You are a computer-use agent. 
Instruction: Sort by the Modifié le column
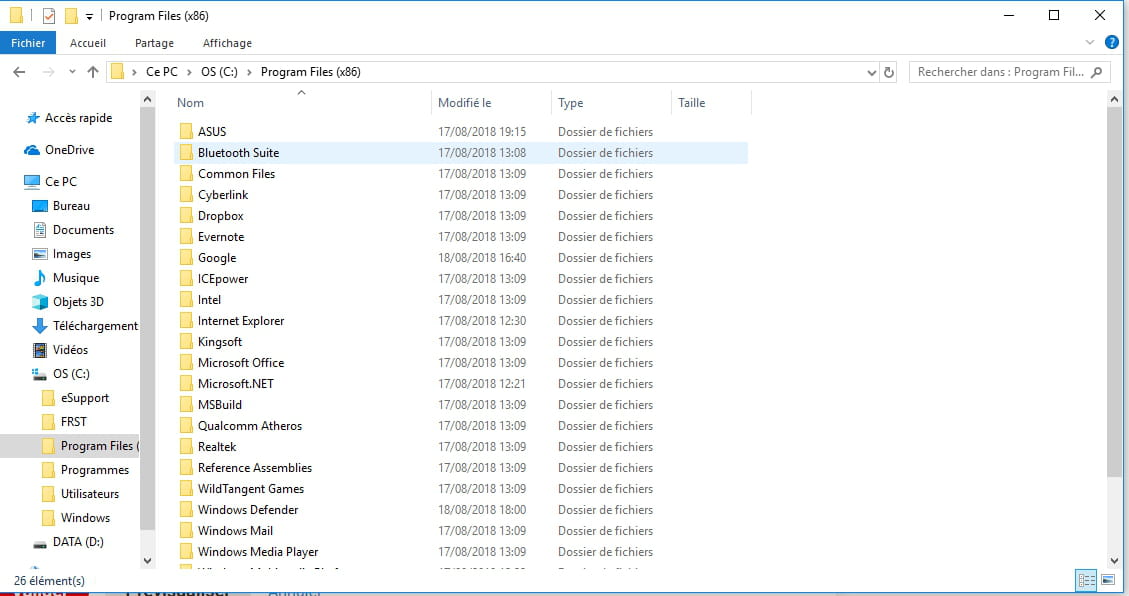(492, 103)
